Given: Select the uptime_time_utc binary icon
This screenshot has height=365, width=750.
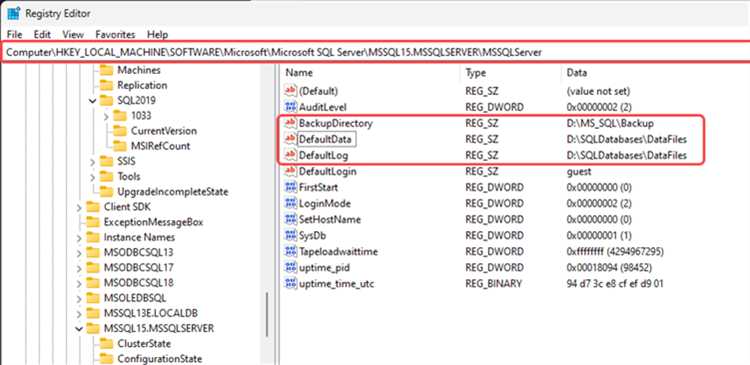Looking at the screenshot, I should [290, 284].
